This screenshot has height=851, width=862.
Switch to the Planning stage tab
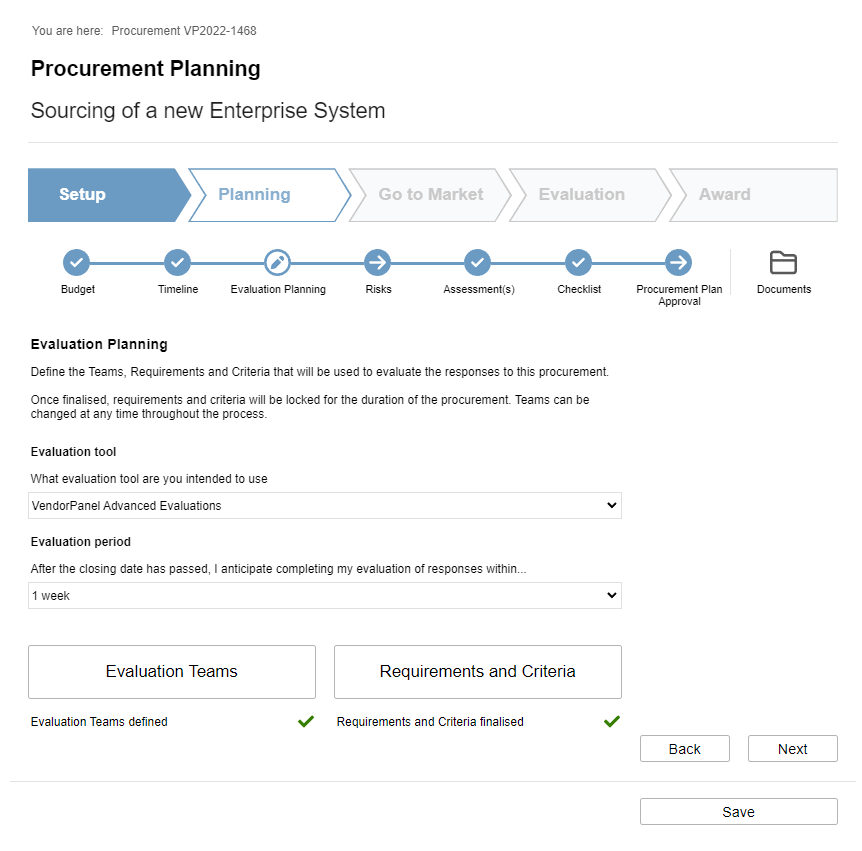coord(269,195)
